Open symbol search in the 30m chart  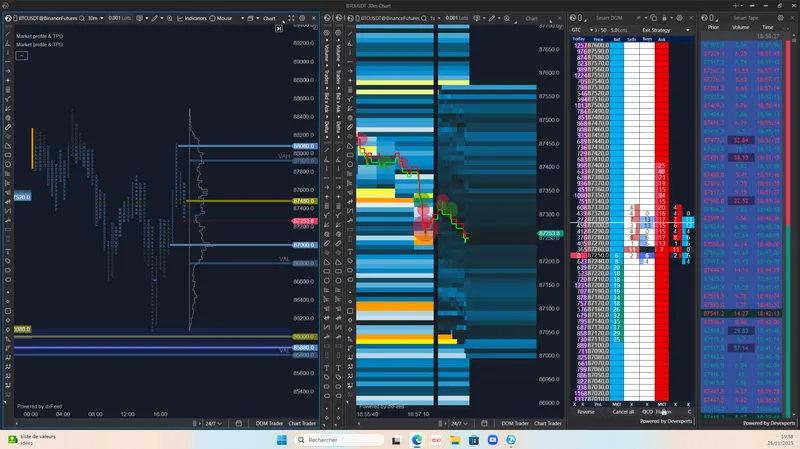[82, 18]
